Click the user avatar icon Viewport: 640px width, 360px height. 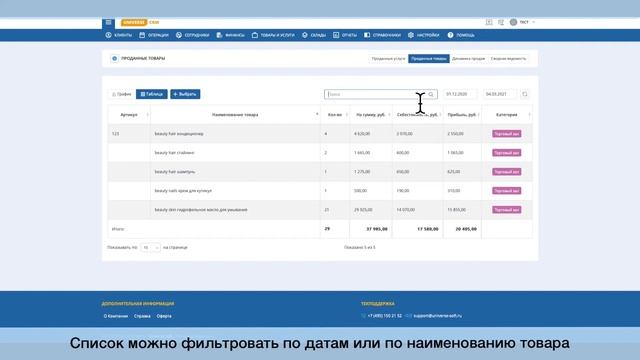(x=513, y=22)
